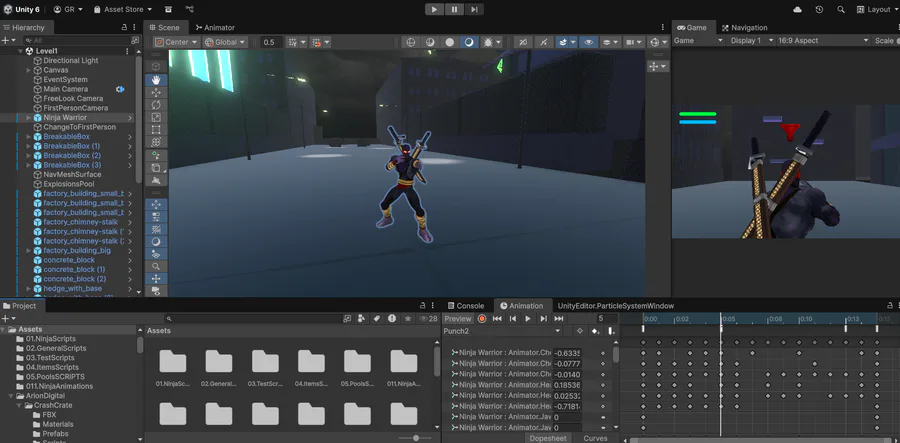
Task: Click the Add Keyframe icon in Animation window
Action: [596, 331]
